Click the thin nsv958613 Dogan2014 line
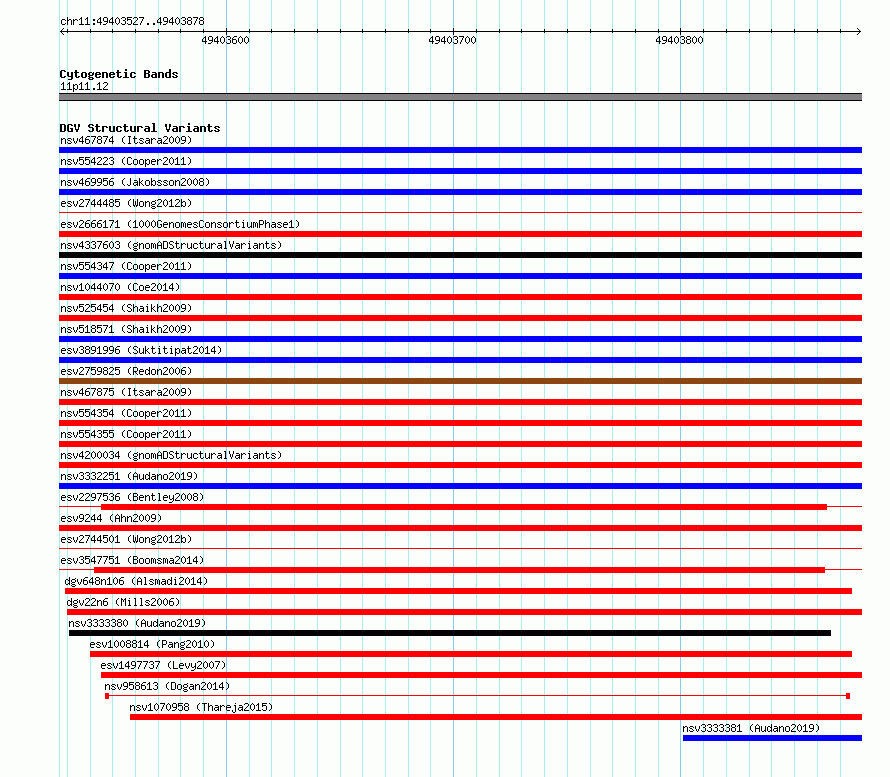The image size is (890, 777). tap(477, 696)
